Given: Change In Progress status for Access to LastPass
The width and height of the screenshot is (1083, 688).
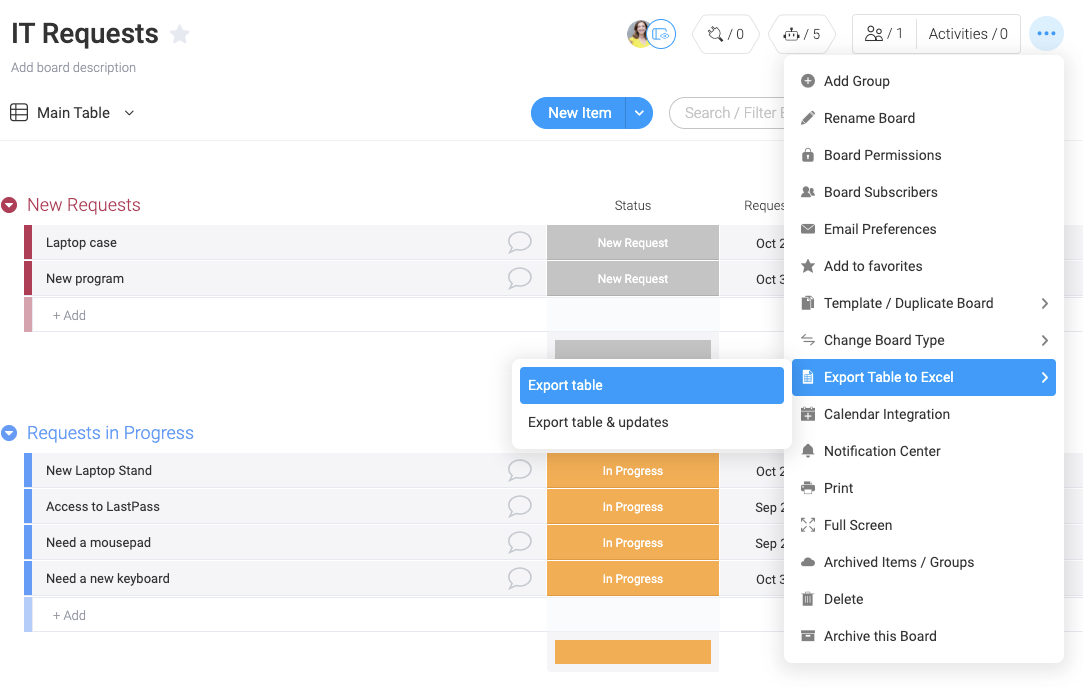Looking at the screenshot, I should pos(633,506).
